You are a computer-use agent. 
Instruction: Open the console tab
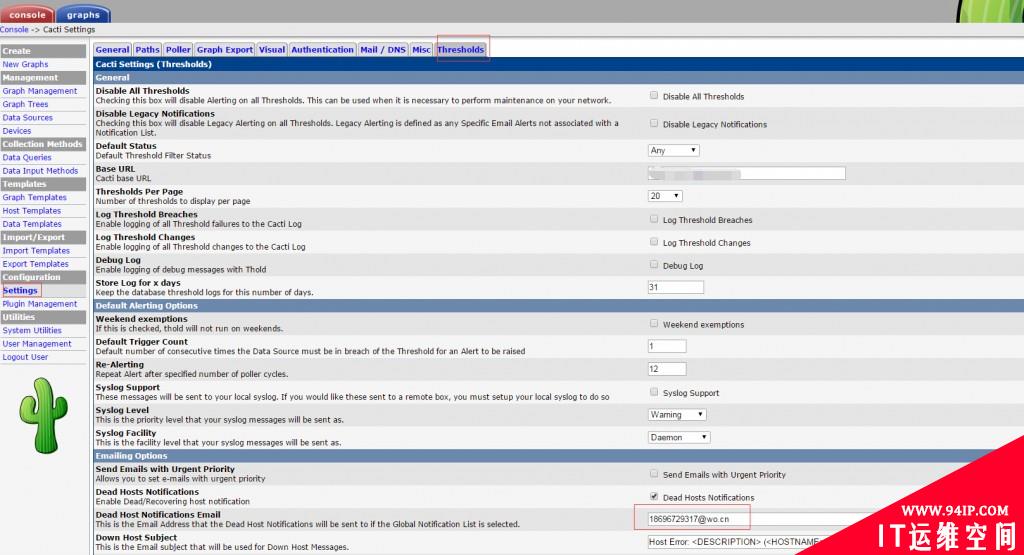click(27, 14)
